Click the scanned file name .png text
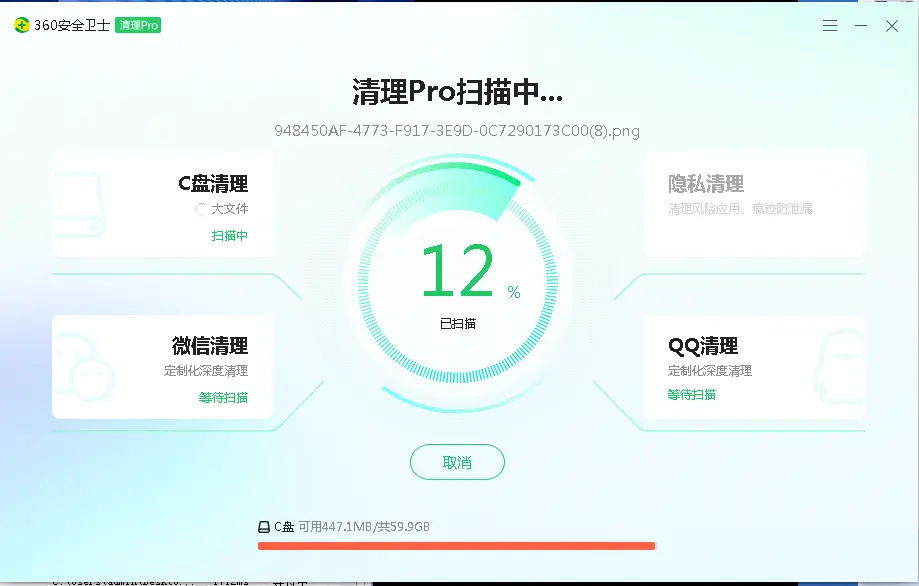 (457, 131)
